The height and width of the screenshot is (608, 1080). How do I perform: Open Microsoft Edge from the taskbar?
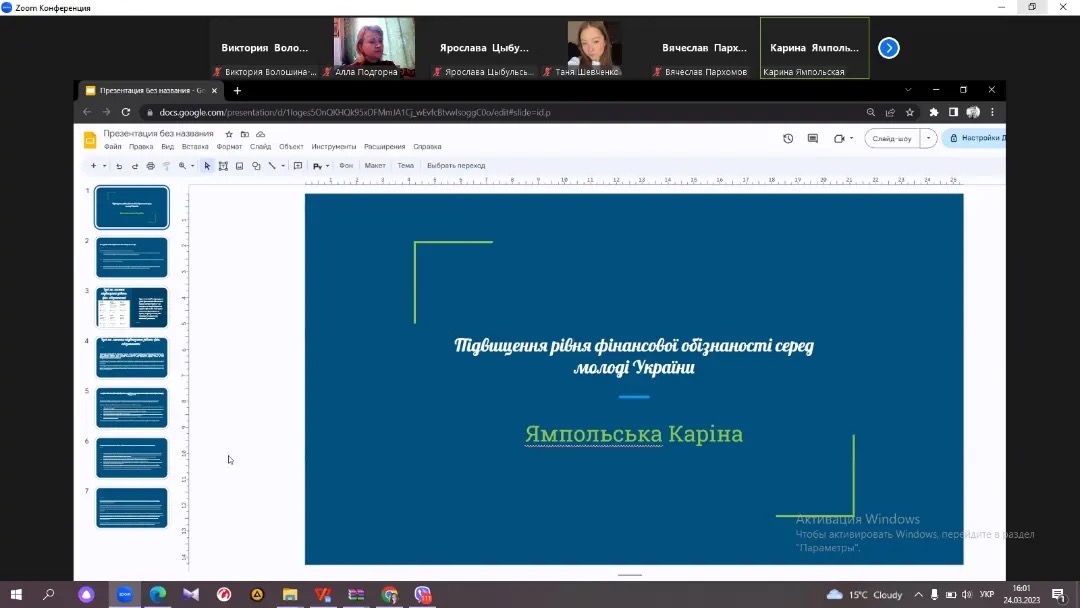(157, 594)
